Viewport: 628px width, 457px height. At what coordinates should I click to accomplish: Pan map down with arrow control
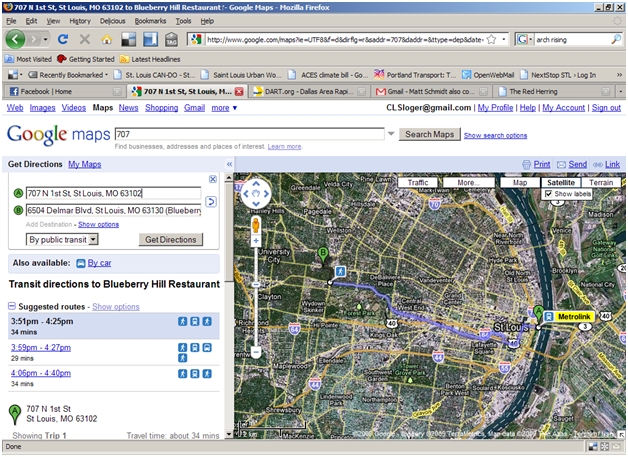coord(256,203)
